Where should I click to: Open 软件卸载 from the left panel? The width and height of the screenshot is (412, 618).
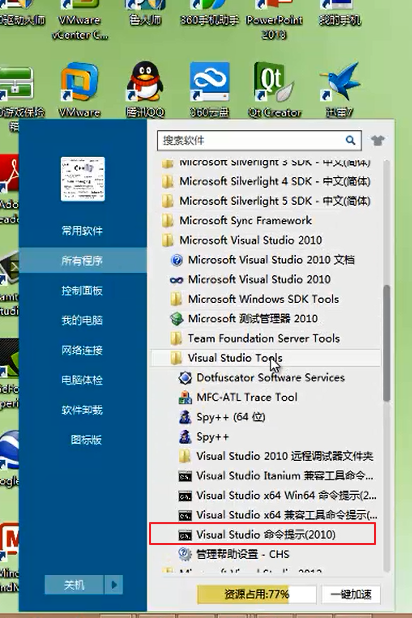click(x=82, y=410)
